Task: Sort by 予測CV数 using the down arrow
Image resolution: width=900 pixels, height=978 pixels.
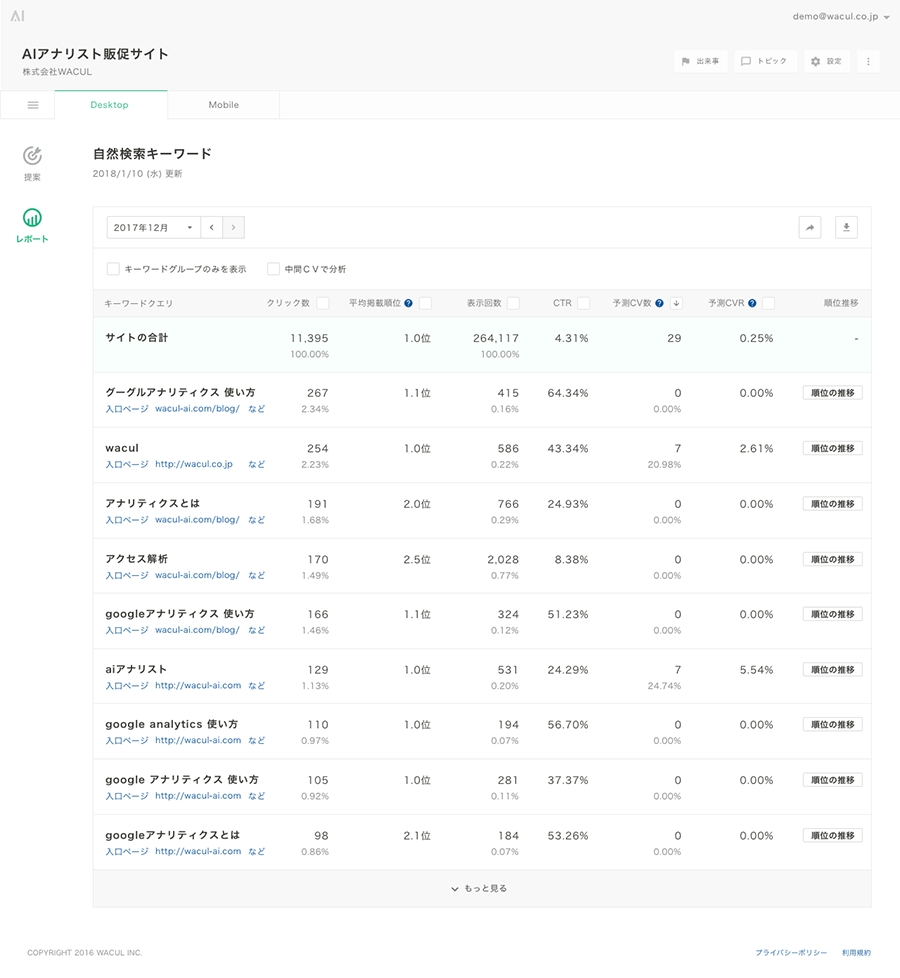Action: point(676,303)
